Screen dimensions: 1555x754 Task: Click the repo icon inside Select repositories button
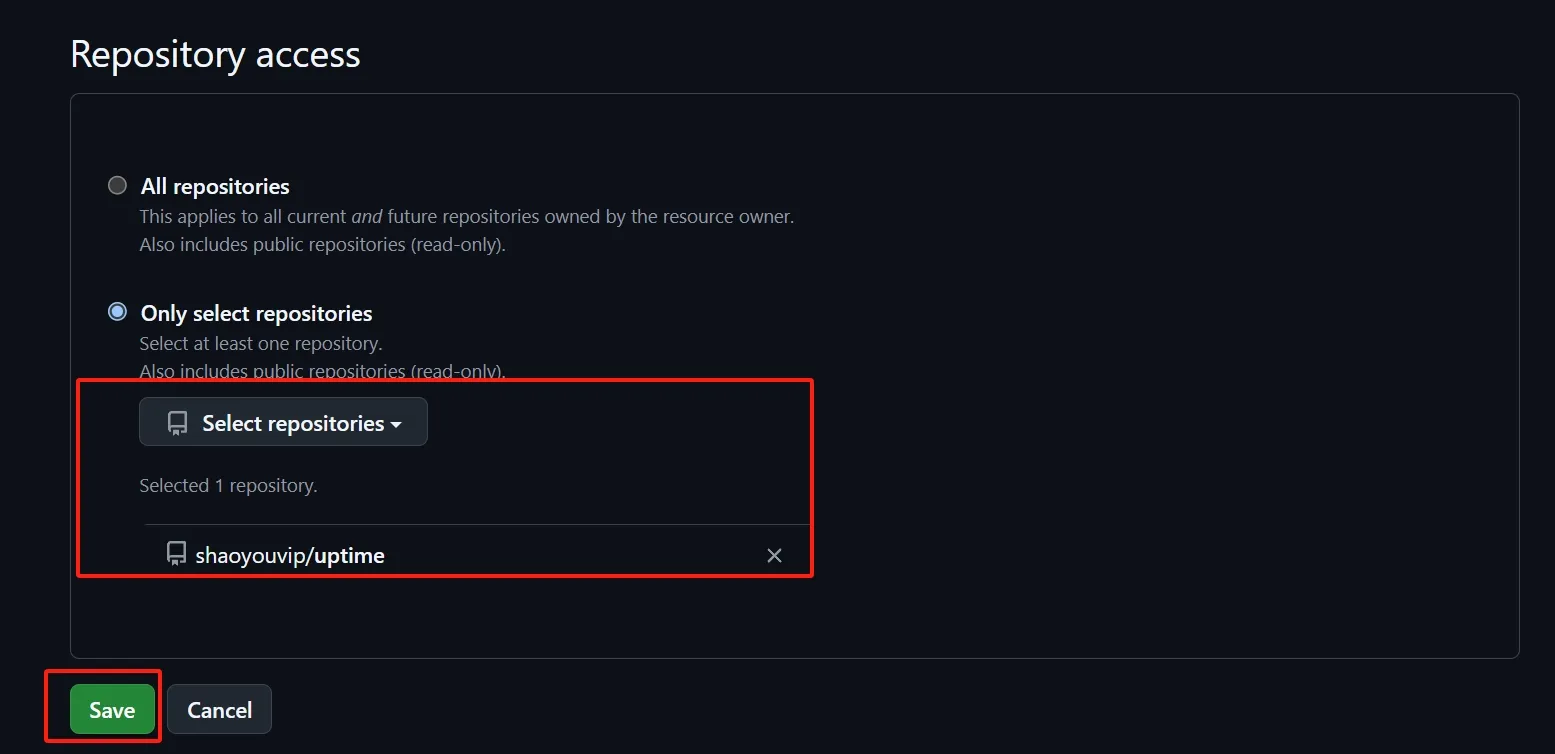pos(178,423)
